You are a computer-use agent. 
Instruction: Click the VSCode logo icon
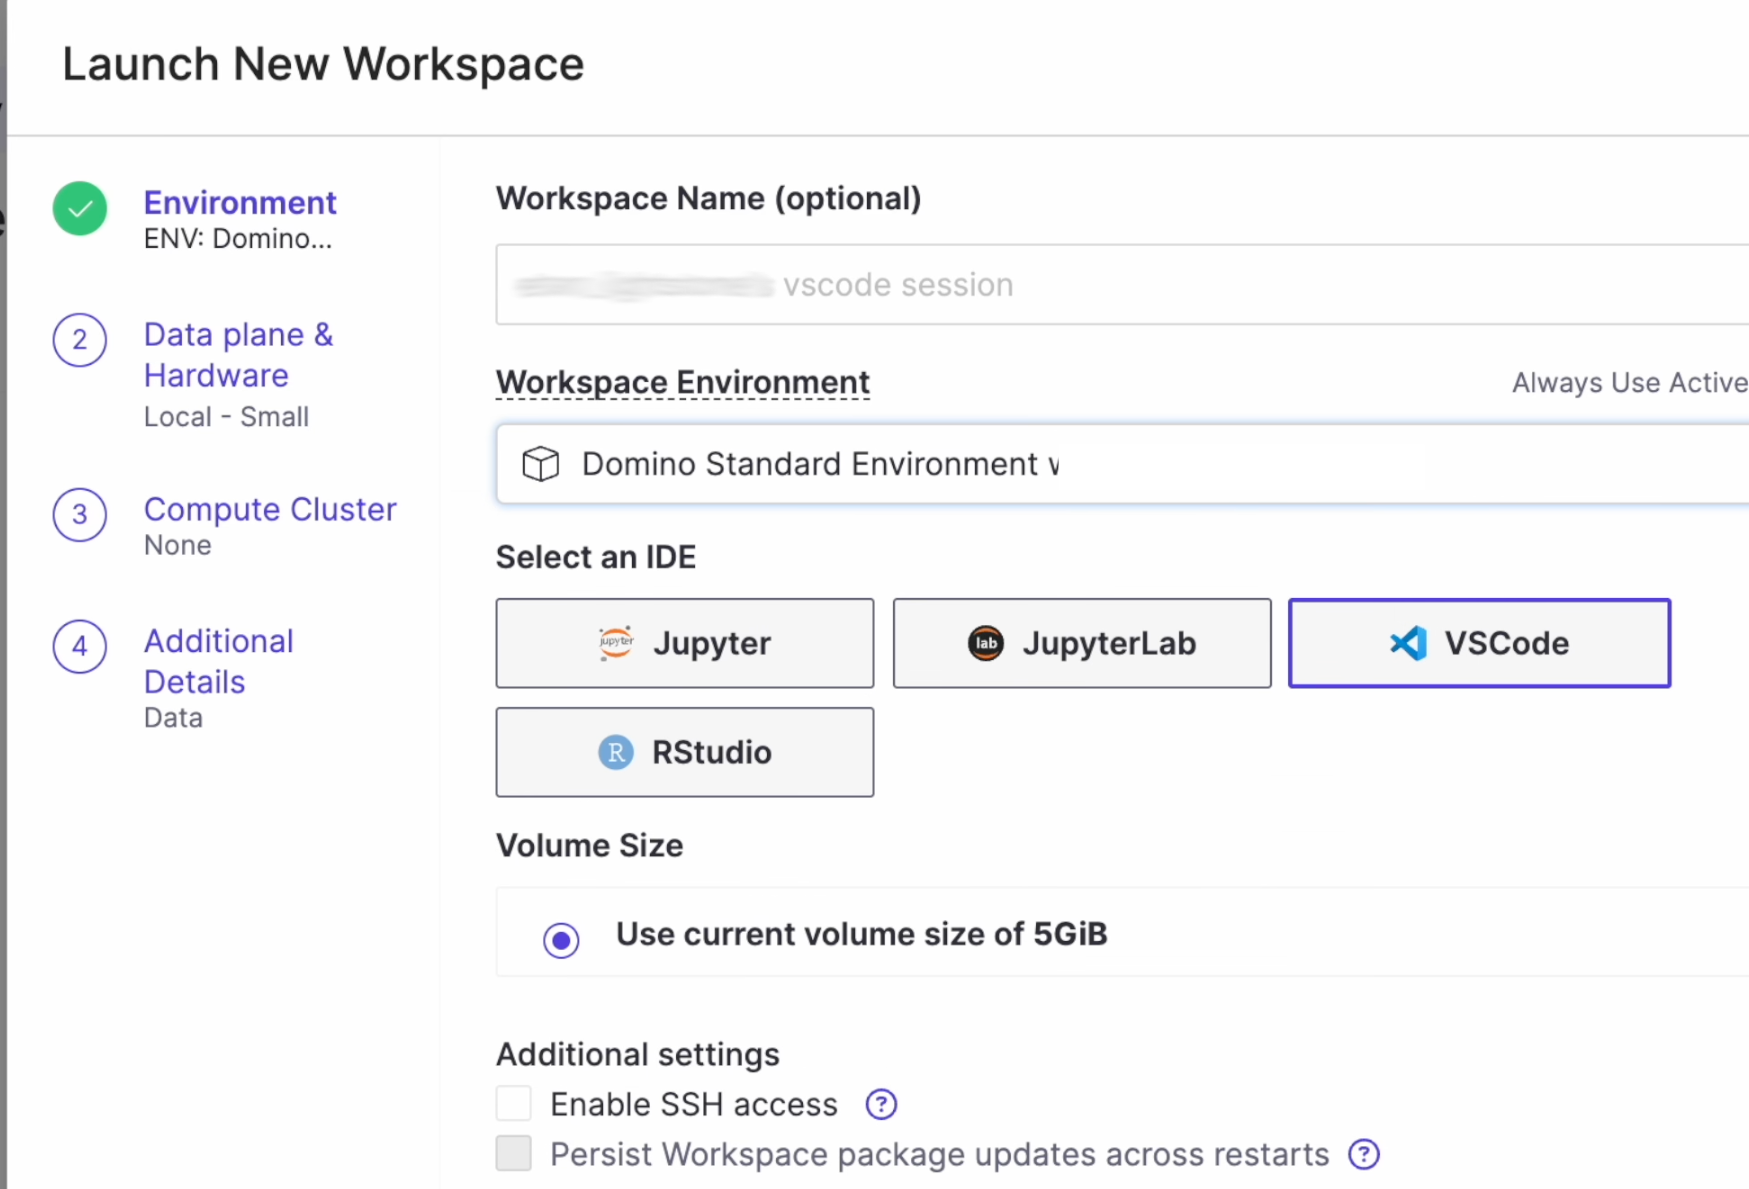1408,643
